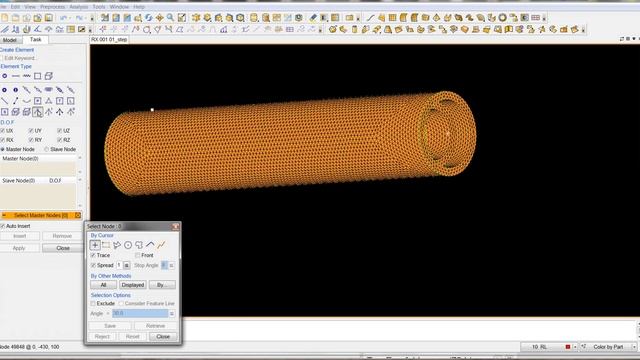Screen dimensions: 640x360
Task: Click the Select Master Nodes pick icon
Action: coord(78,215)
